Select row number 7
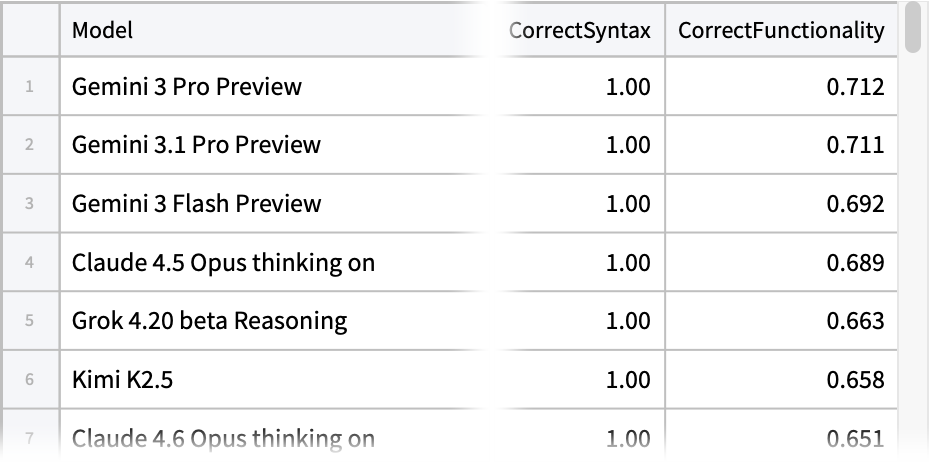This screenshot has height=464, width=930. tap(30, 438)
